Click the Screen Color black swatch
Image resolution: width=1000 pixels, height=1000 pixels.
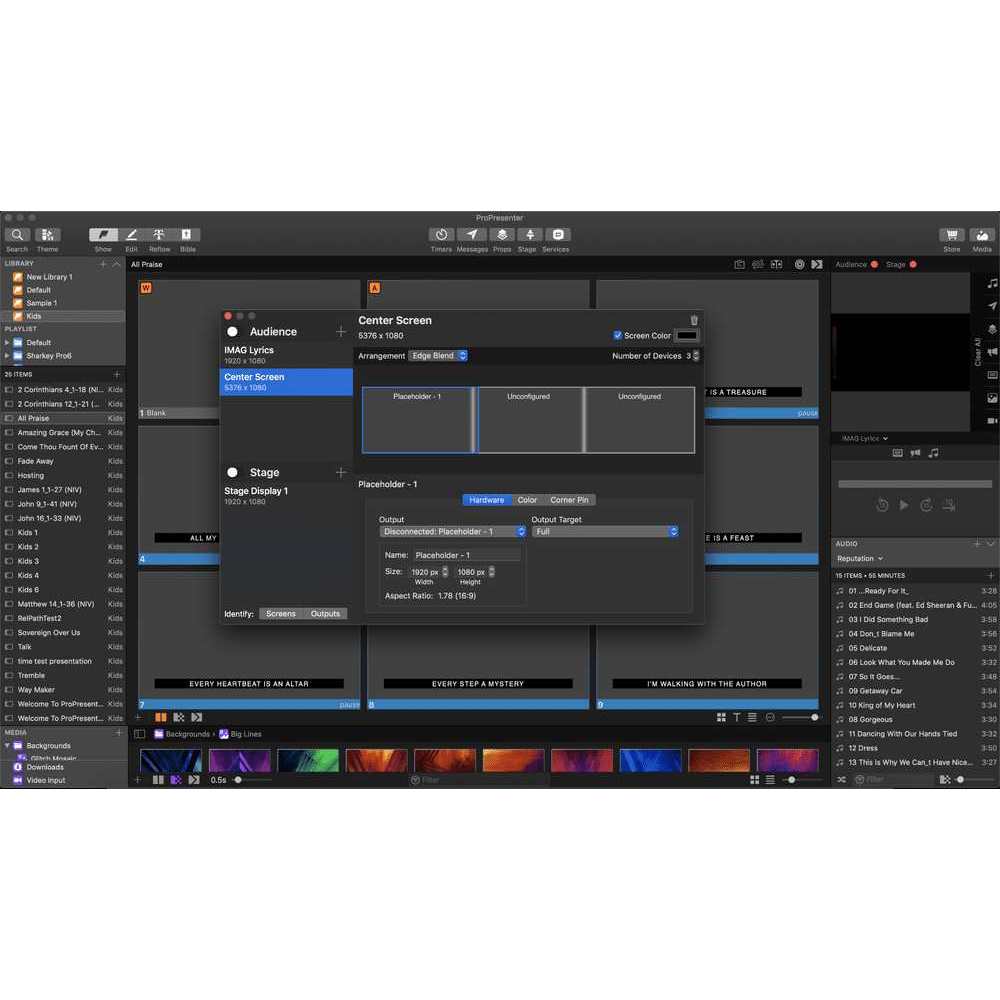click(686, 335)
